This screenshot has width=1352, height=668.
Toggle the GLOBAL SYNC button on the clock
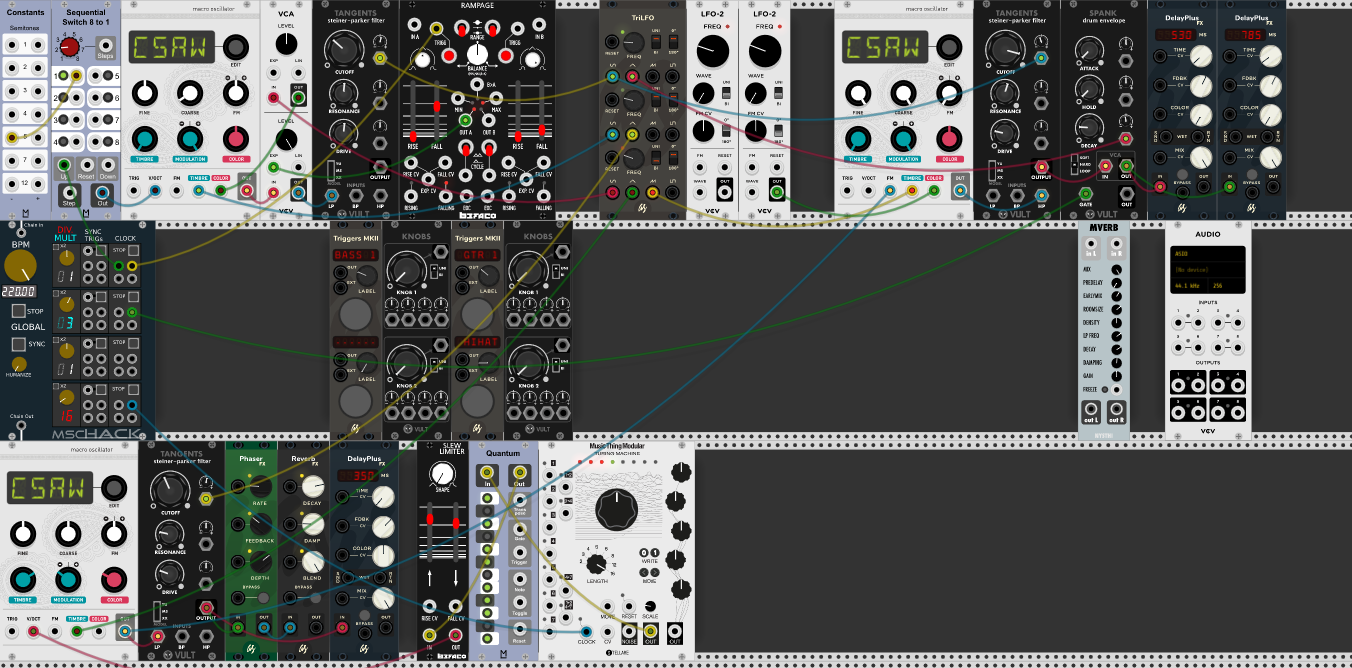coord(18,344)
